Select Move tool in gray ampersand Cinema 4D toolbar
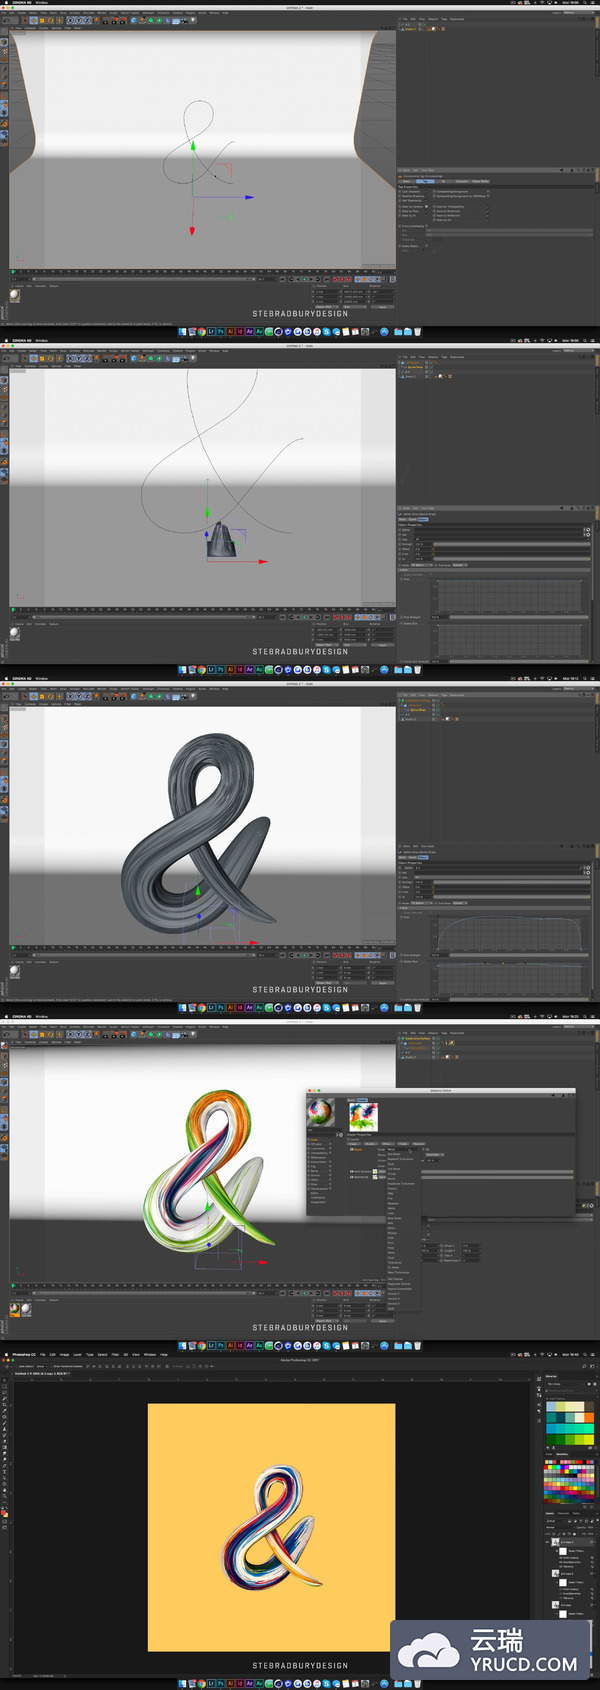Viewport: 600px width, 1690px height. [x=33, y=697]
